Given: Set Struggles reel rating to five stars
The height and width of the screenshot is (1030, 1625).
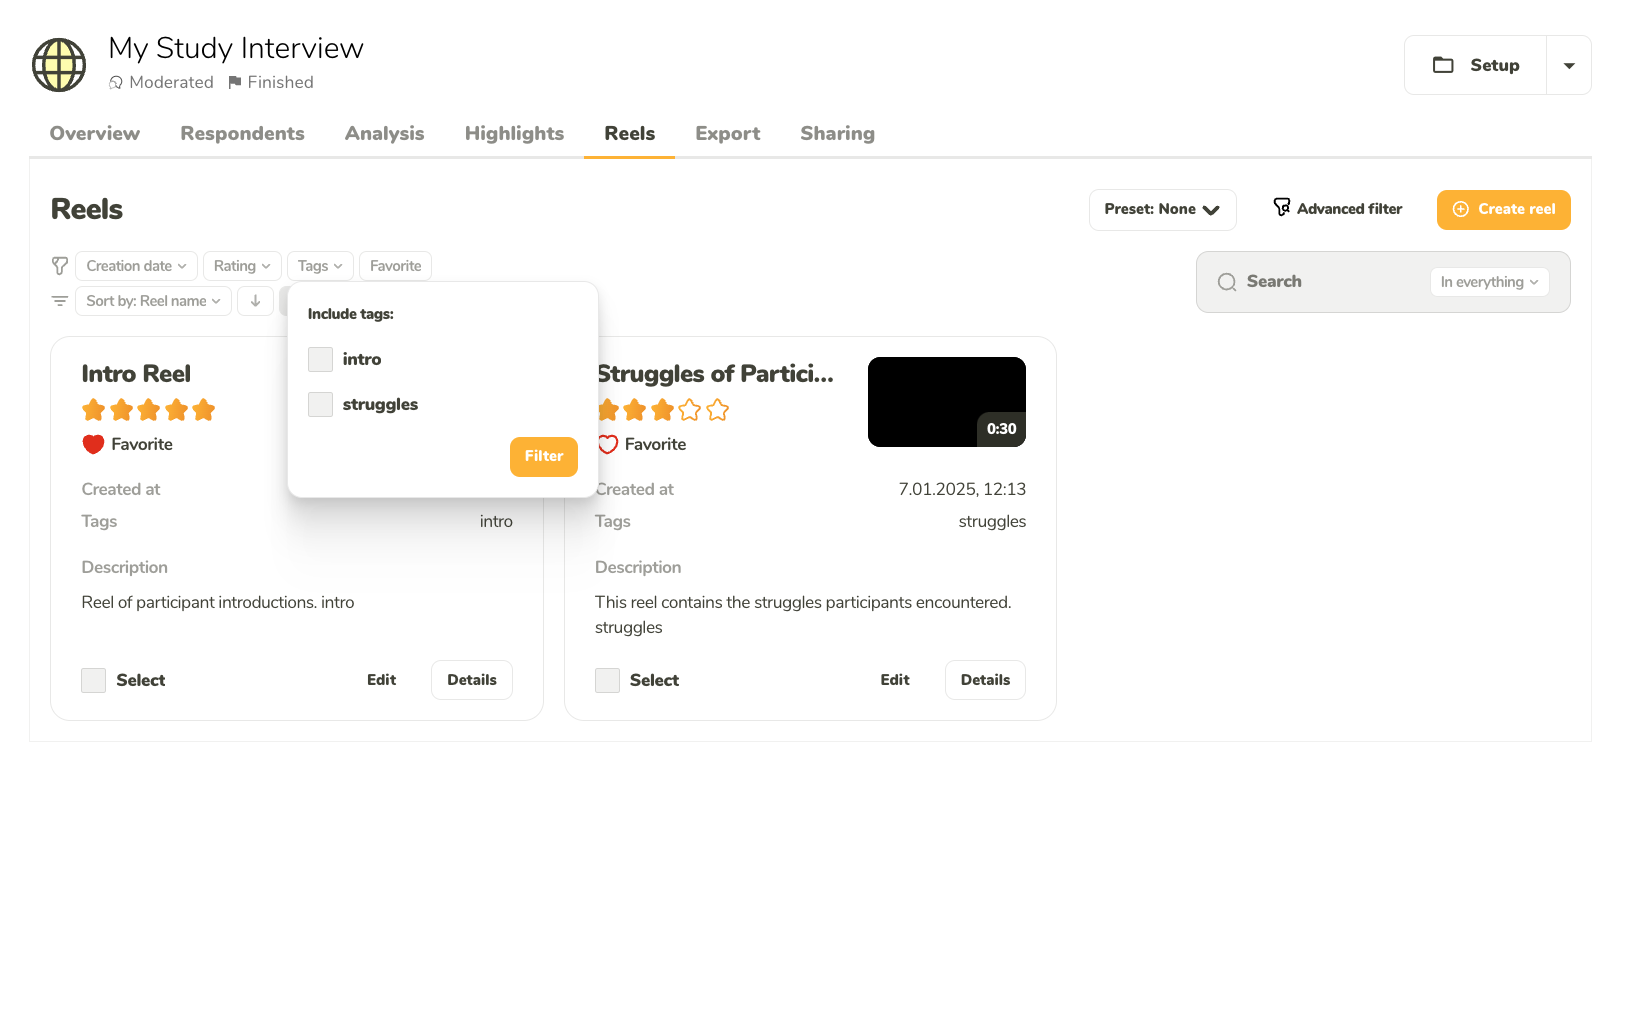Looking at the screenshot, I should click(718, 410).
